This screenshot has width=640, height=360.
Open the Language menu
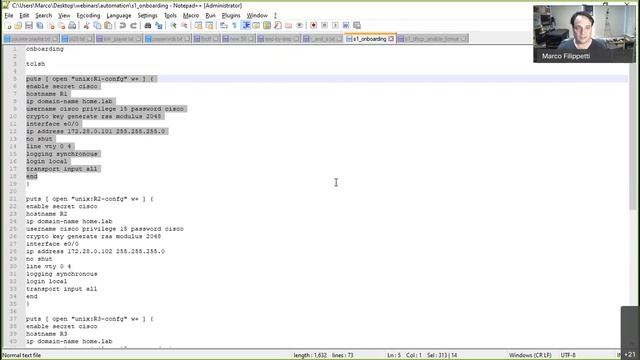119,16
